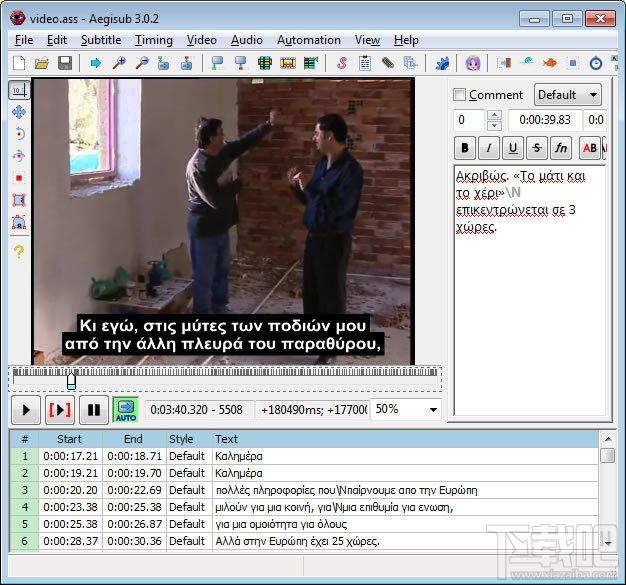This screenshot has height=585, width=626.
Task: Choose font face with fn button
Action: 561,148
